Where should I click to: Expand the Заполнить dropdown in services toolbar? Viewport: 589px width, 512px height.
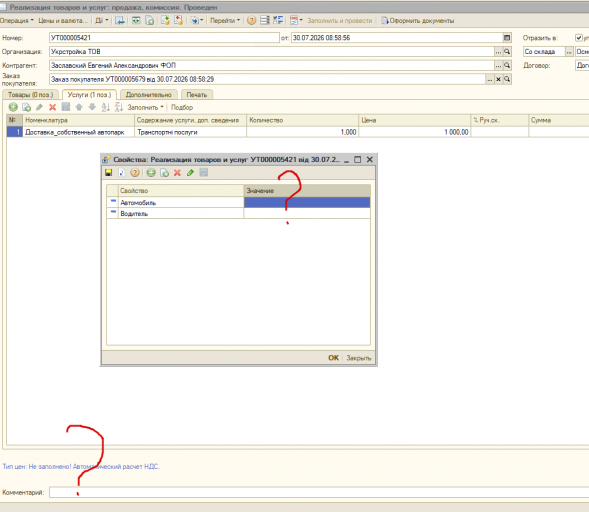point(145,107)
